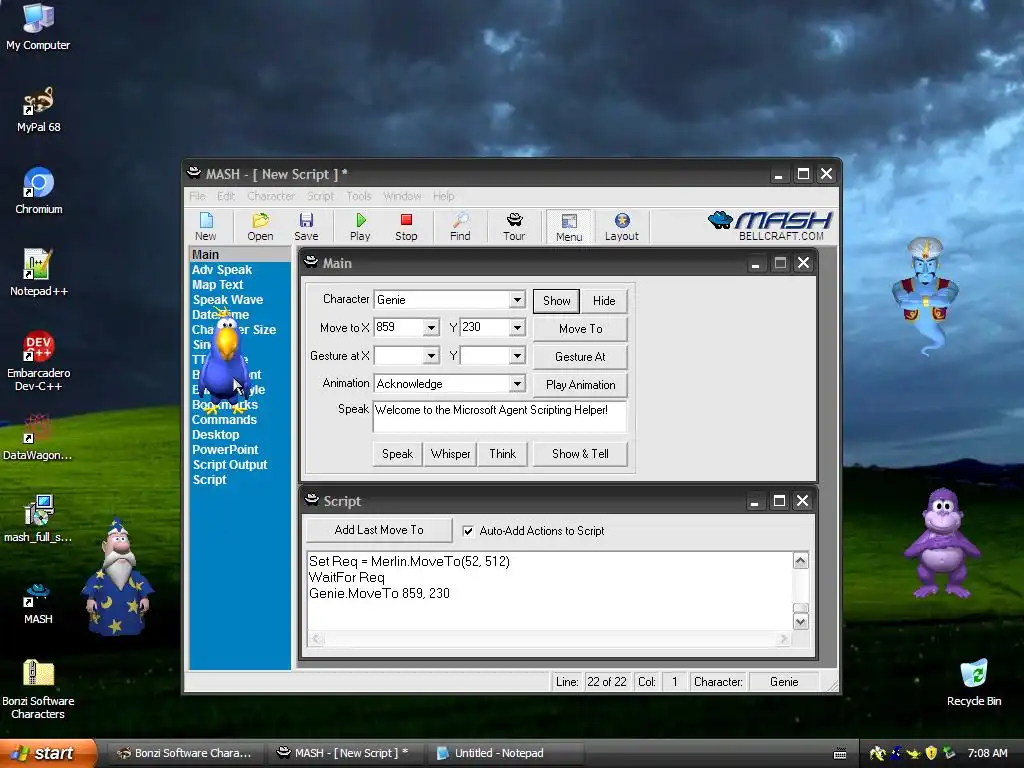This screenshot has width=1024, height=768.
Task: Expand the Gesture at Y dropdown arrow
Action: tap(517, 356)
